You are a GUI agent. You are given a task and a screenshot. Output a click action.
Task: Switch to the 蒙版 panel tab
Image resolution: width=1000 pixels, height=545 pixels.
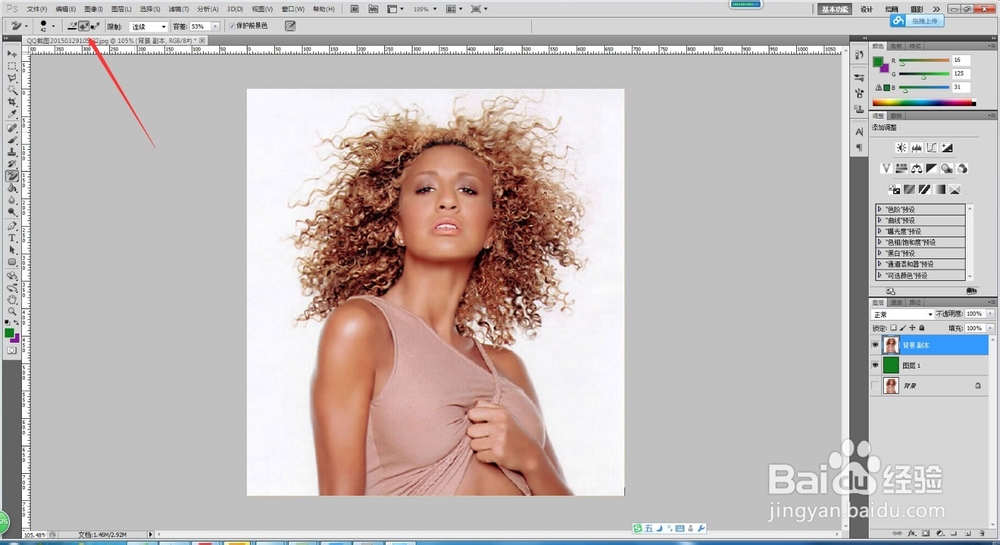(x=897, y=115)
